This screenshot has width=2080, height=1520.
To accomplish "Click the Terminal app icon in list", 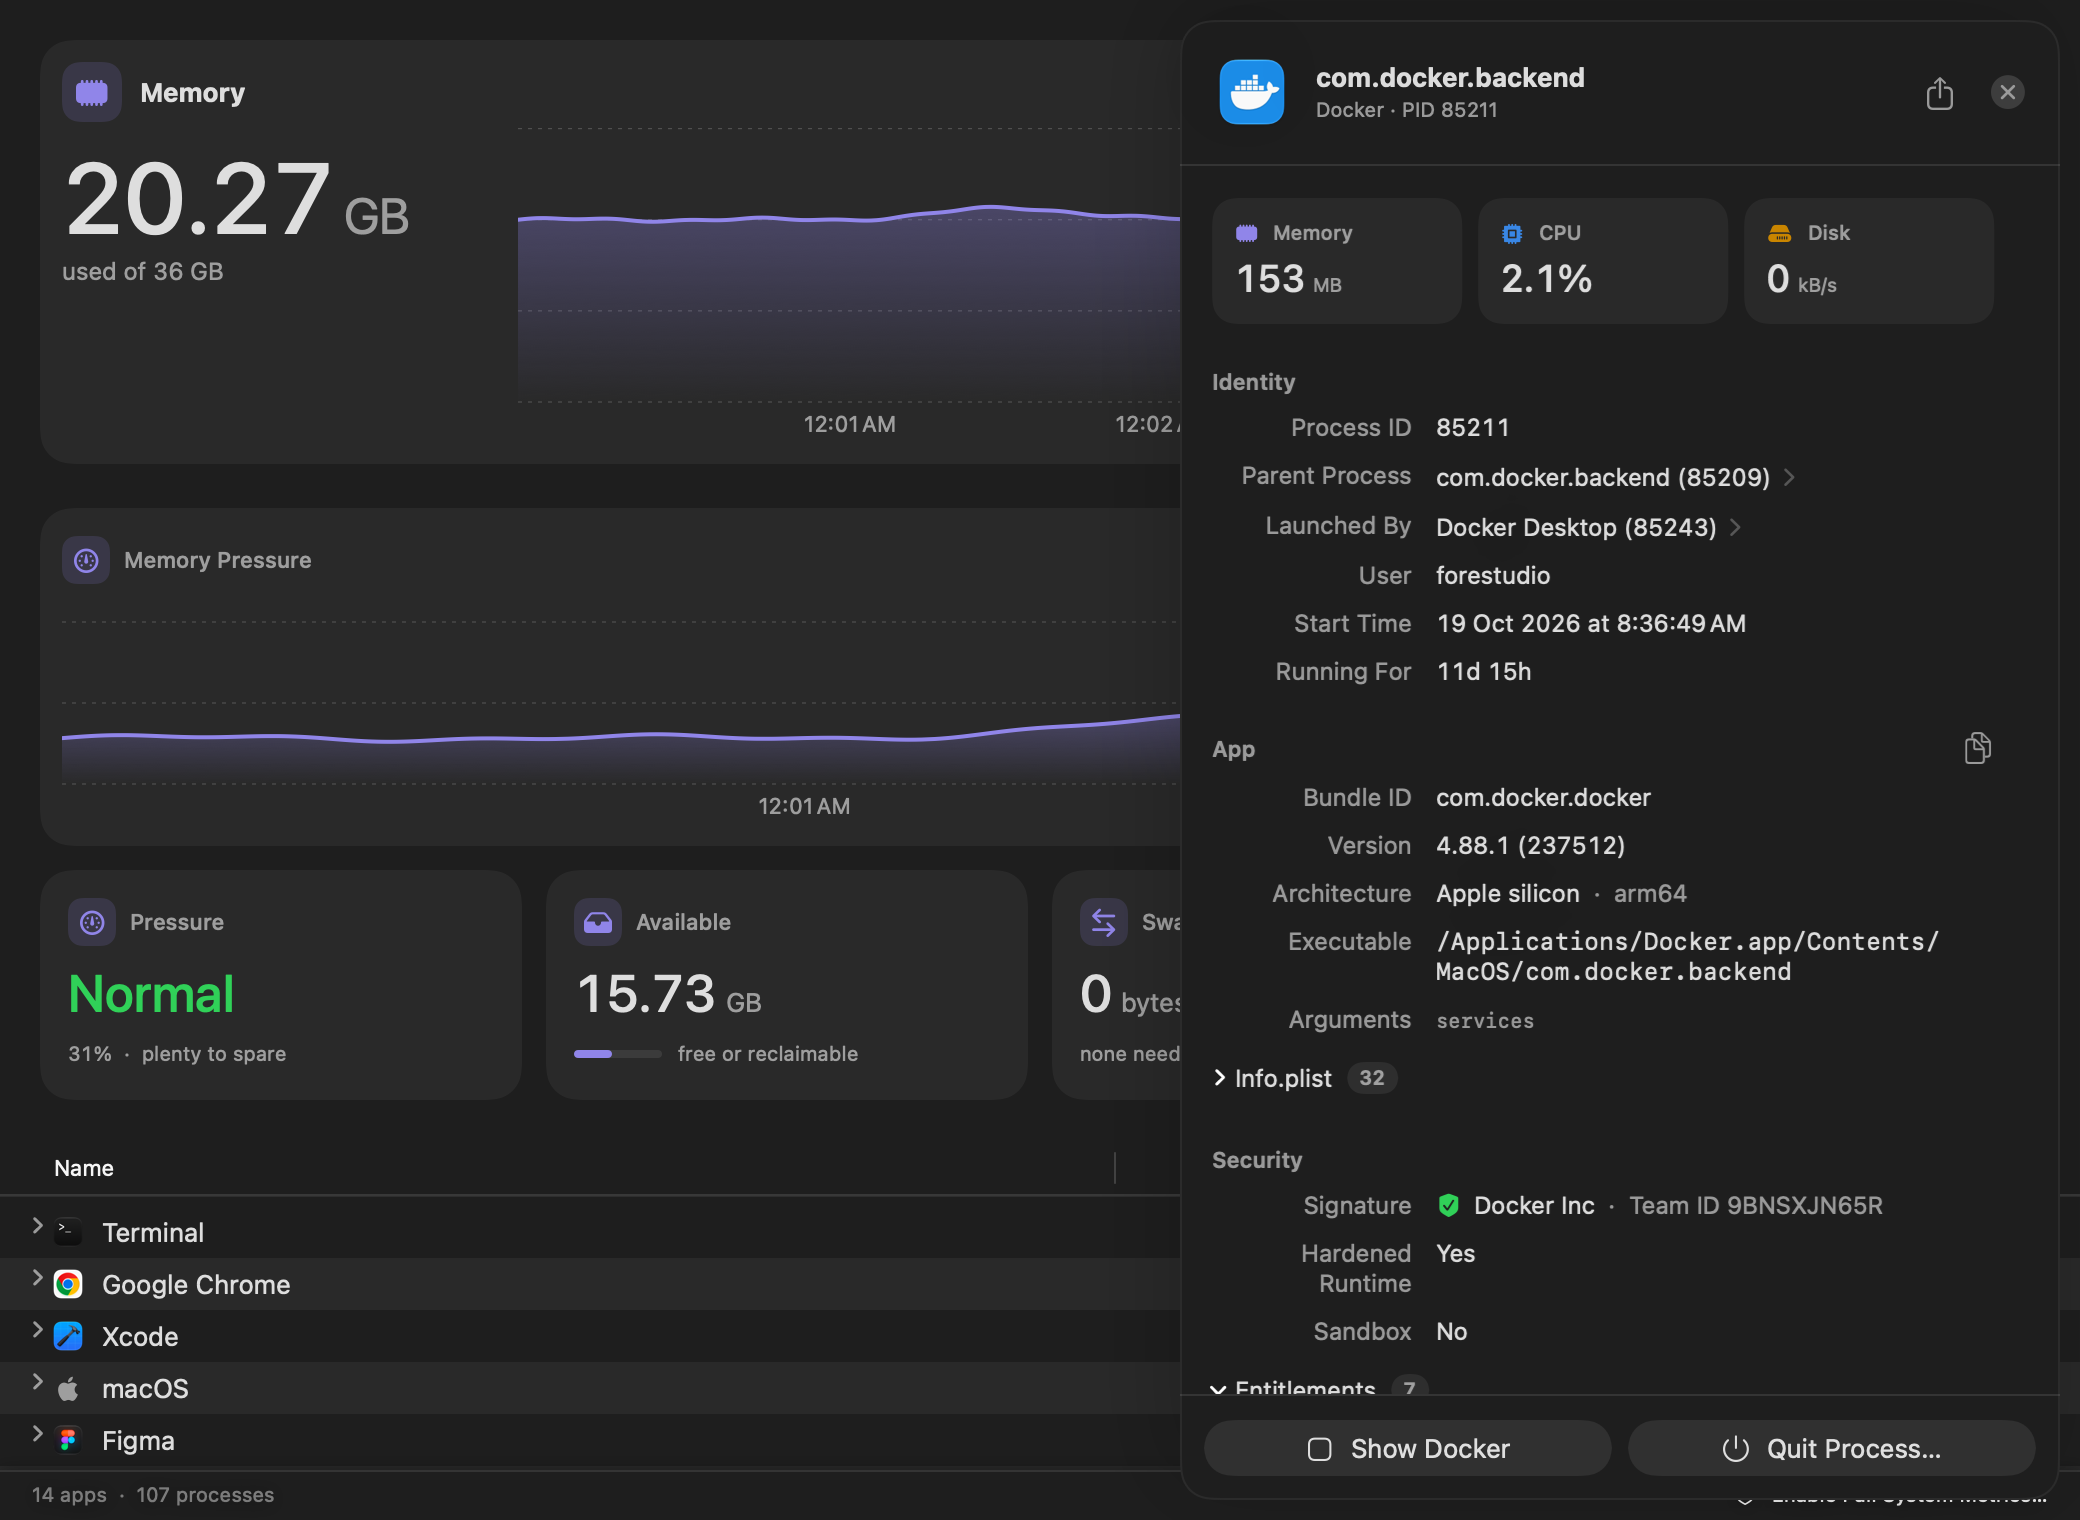I will 68,1232.
